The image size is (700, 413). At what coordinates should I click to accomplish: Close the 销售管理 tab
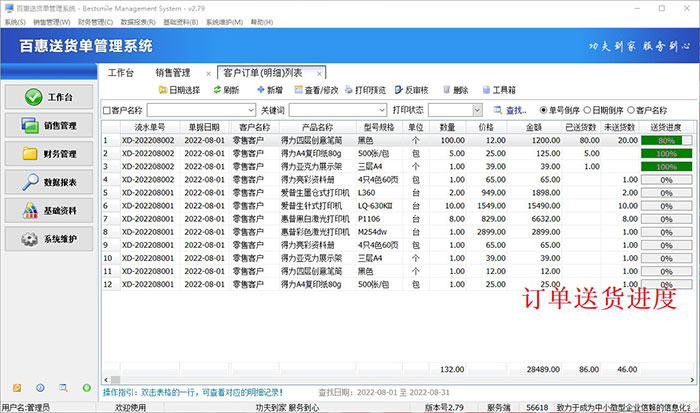click(x=208, y=74)
